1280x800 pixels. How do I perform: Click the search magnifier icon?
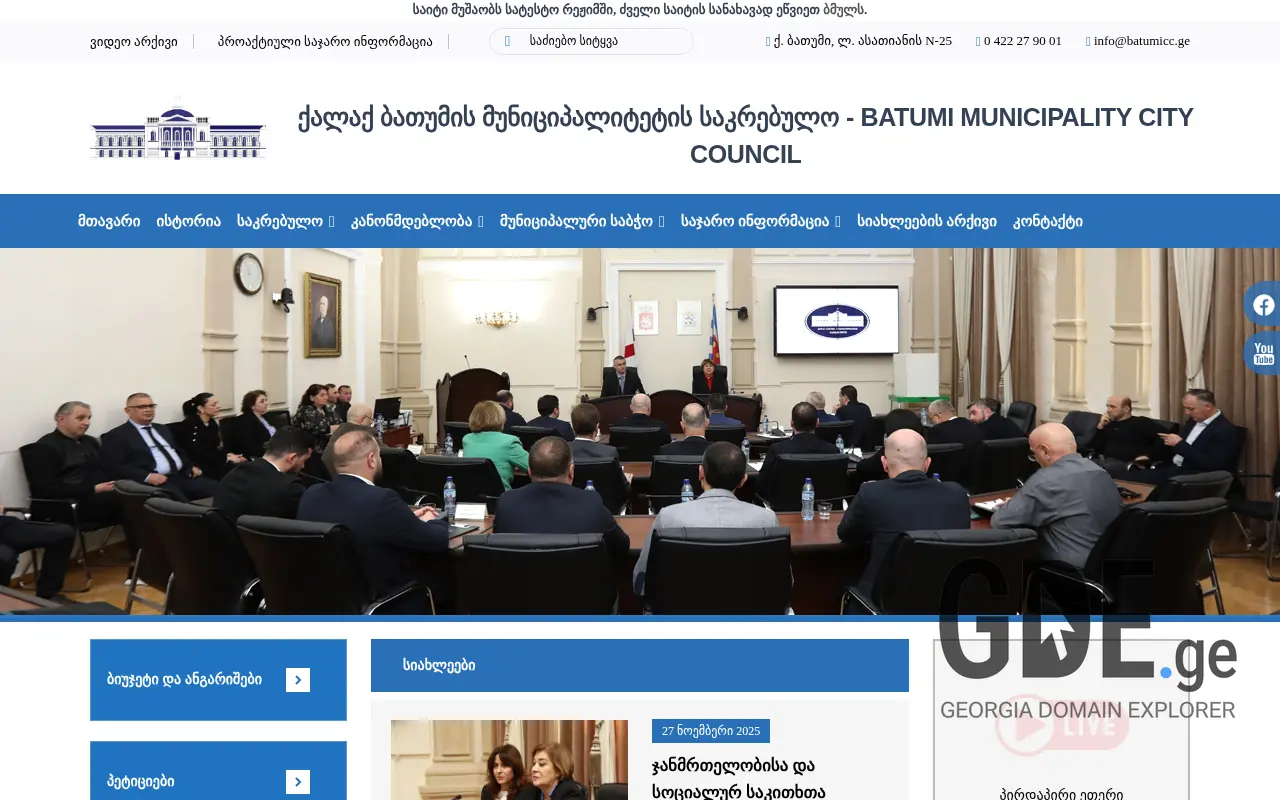click(x=510, y=41)
